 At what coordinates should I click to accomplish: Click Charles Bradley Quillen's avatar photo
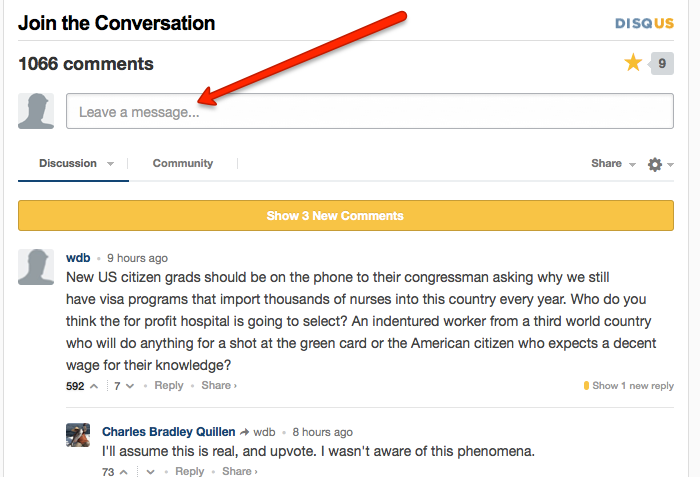[79, 435]
